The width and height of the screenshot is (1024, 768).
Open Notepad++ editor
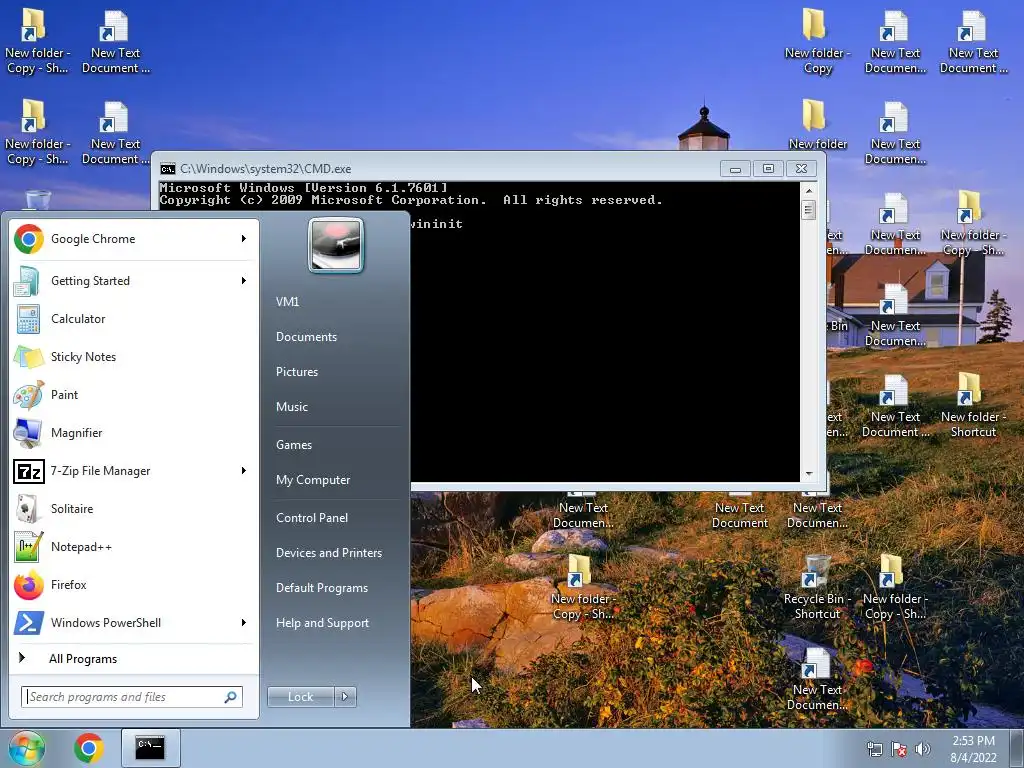[x=133, y=547]
